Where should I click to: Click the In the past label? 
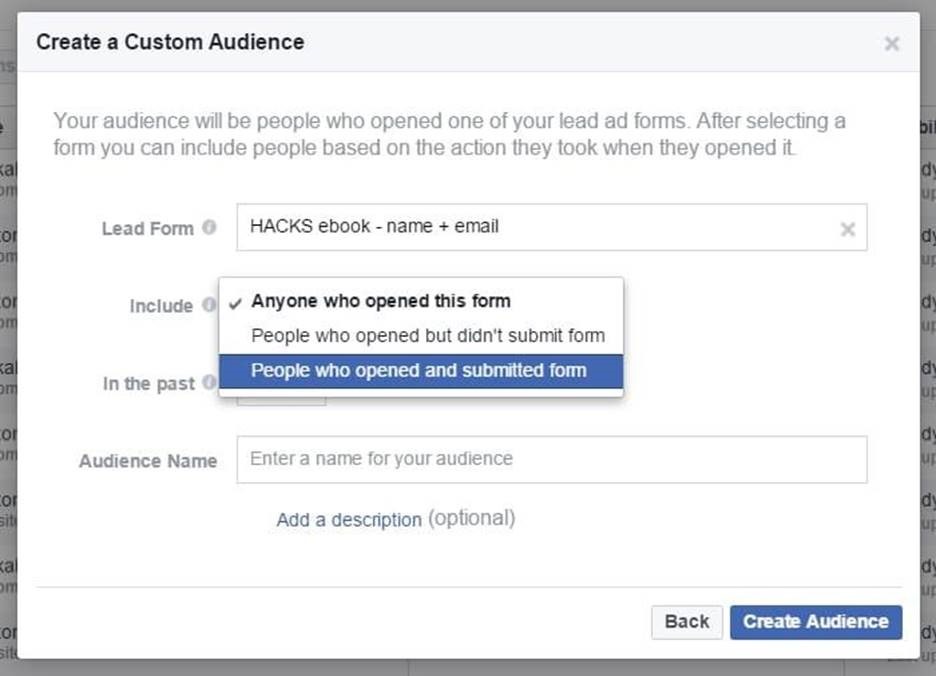click(x=148, y=384)
